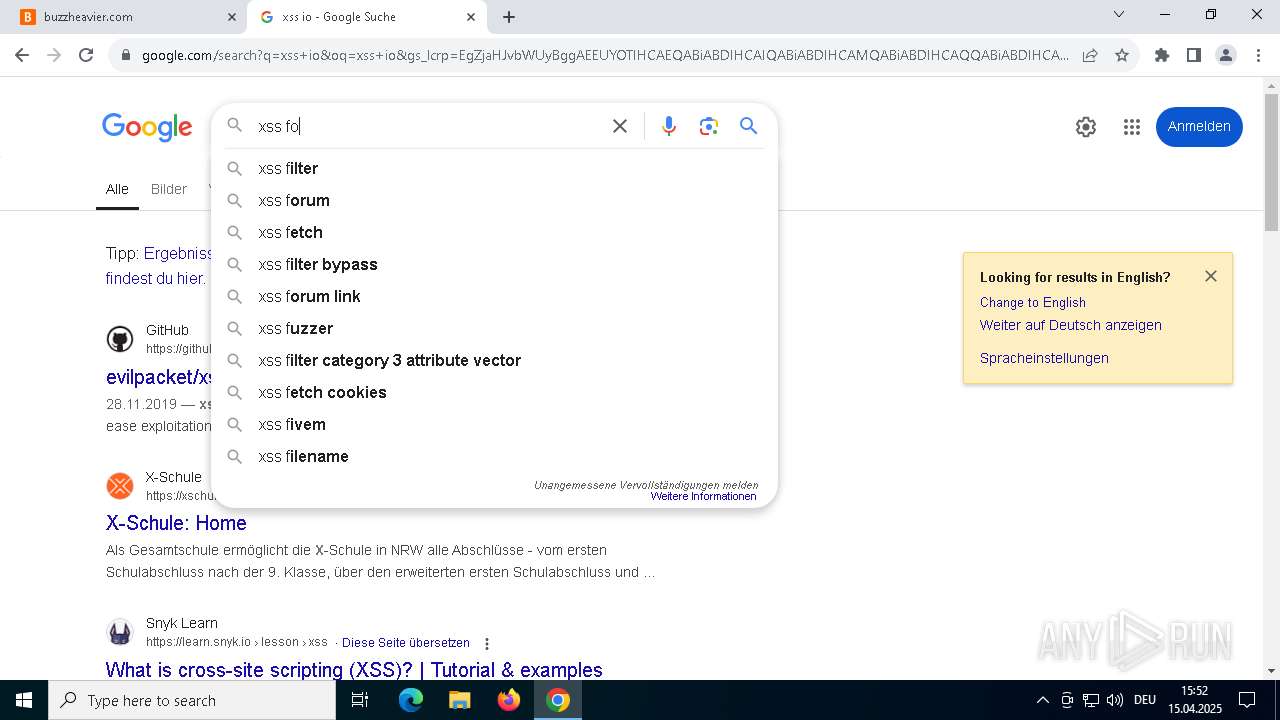This screenshot has height=720, width=1280.
Task: Open Chrome three-dot menu
Action: (x=1258, y=55)
